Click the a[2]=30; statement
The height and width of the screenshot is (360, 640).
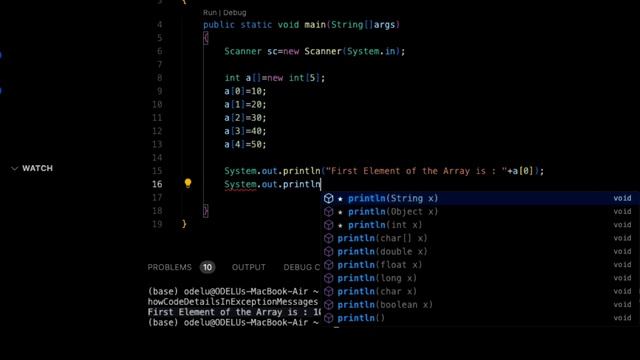coord(245,118)
